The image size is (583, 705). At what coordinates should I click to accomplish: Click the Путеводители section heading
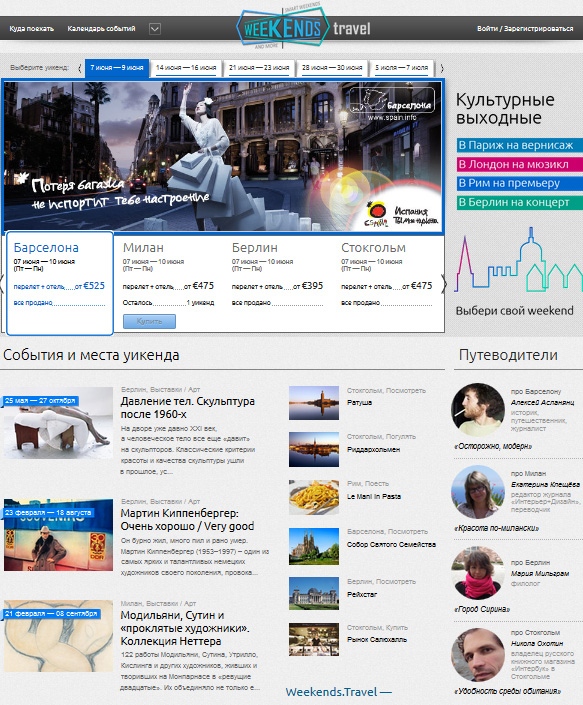(x=508, y=355)
